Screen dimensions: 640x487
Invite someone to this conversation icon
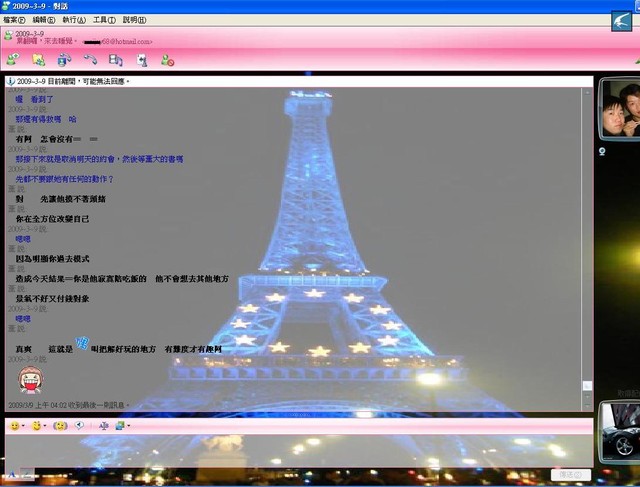tap(13, 60)
